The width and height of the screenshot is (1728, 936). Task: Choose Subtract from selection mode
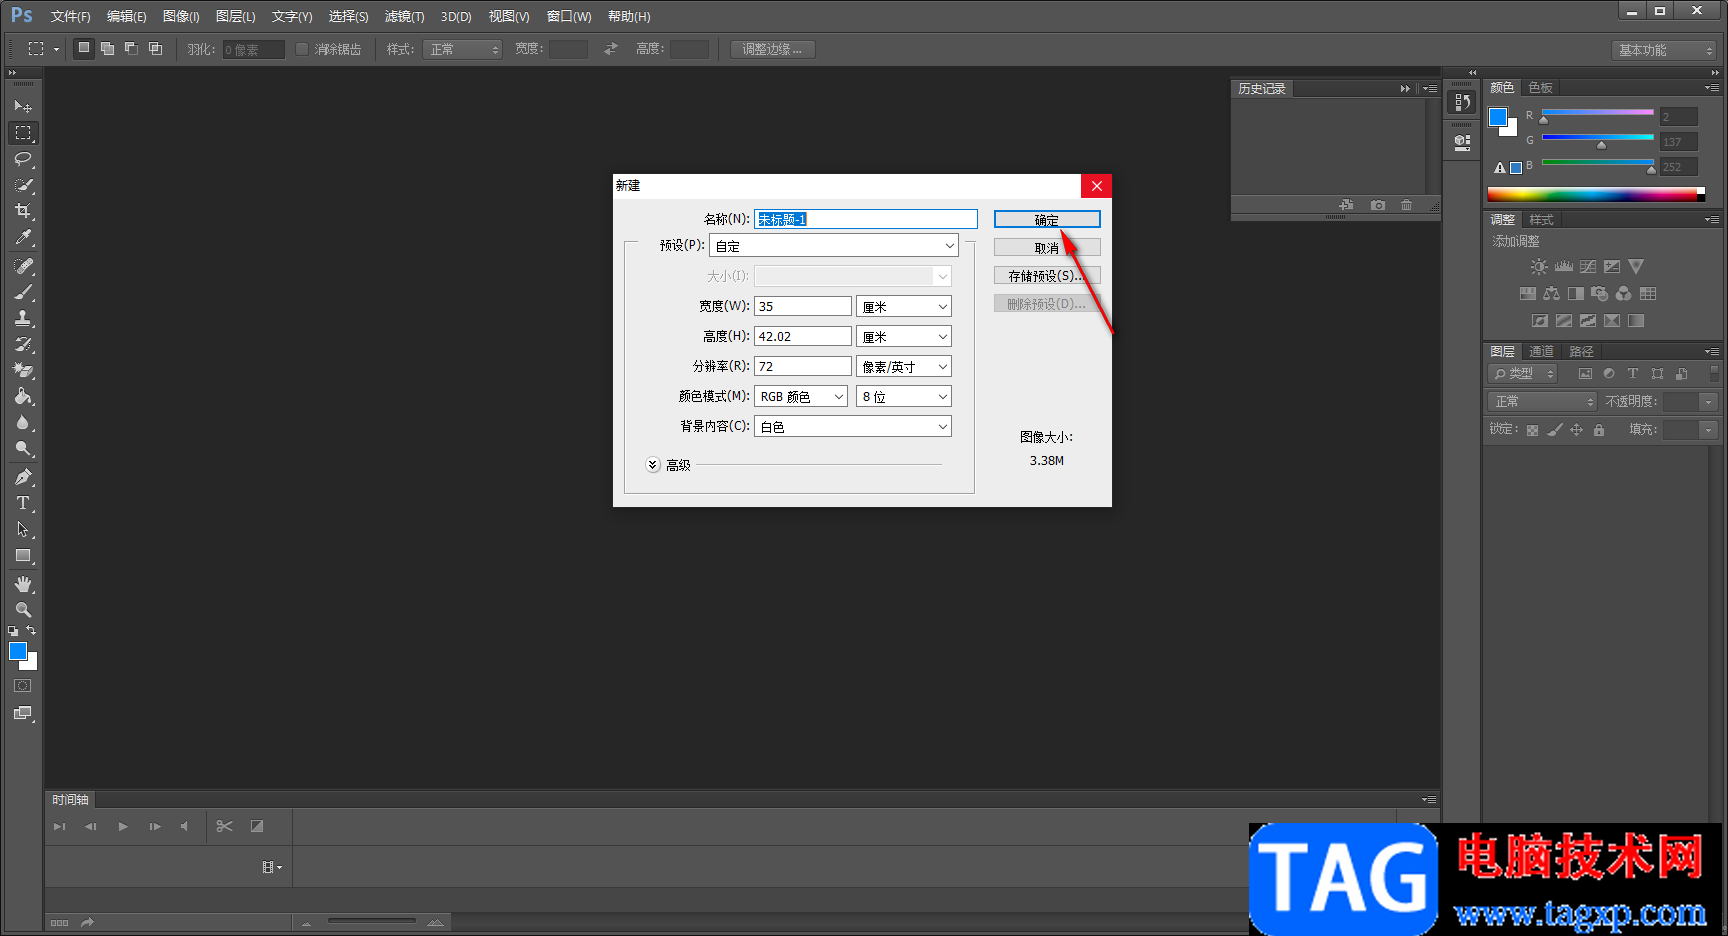[131, 48]
